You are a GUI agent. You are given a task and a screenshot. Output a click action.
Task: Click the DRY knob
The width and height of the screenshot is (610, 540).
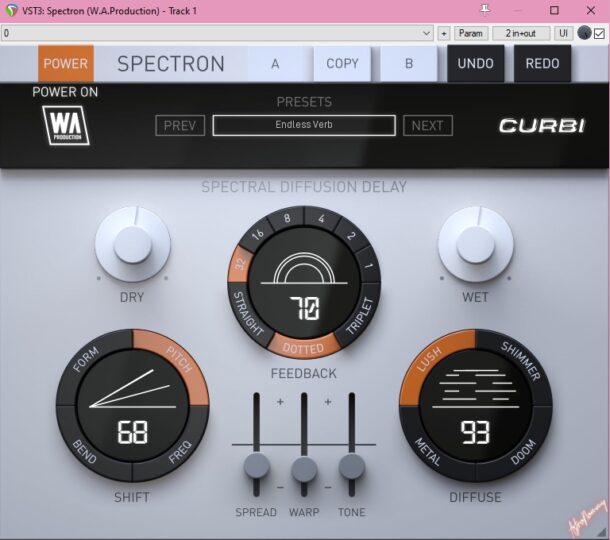click(x=133, y=244)
